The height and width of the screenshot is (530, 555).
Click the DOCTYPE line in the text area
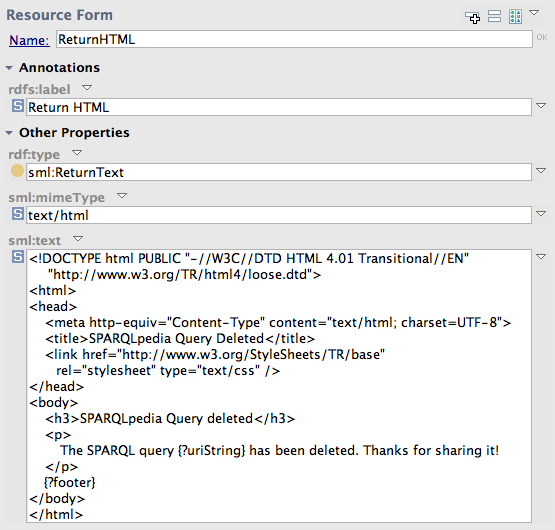tap(249, 258)
